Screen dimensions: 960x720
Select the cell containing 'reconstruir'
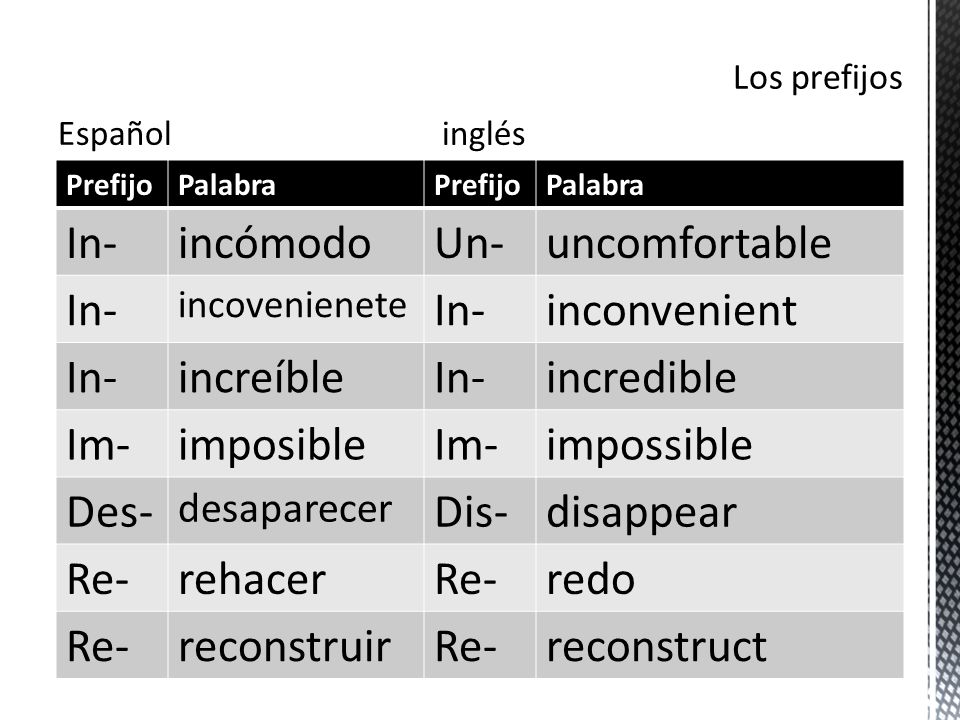[296, 645]
